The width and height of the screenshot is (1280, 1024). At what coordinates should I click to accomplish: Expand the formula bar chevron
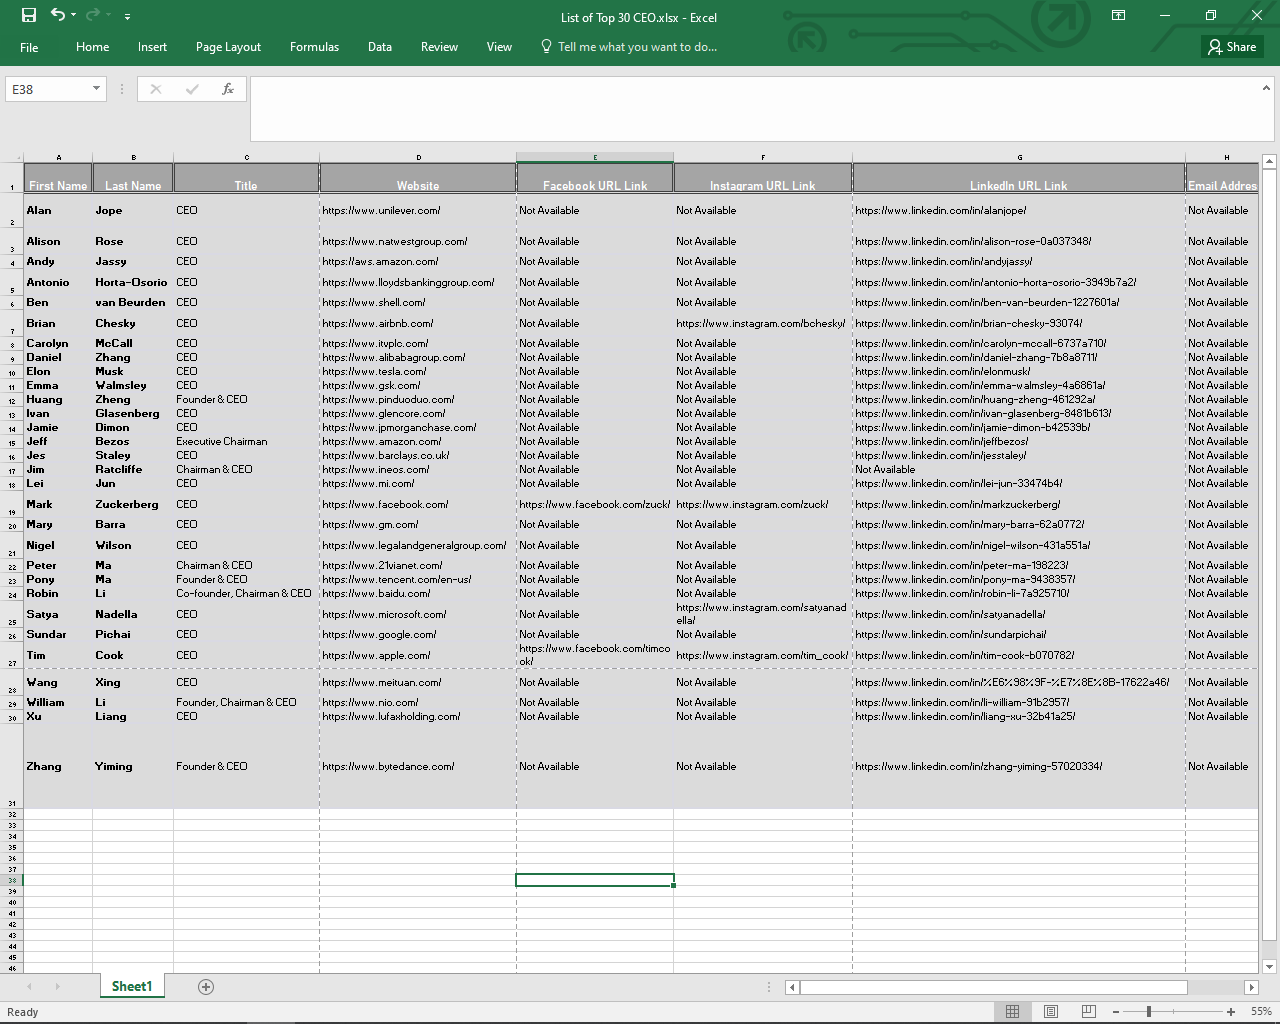coord(1268,88)
